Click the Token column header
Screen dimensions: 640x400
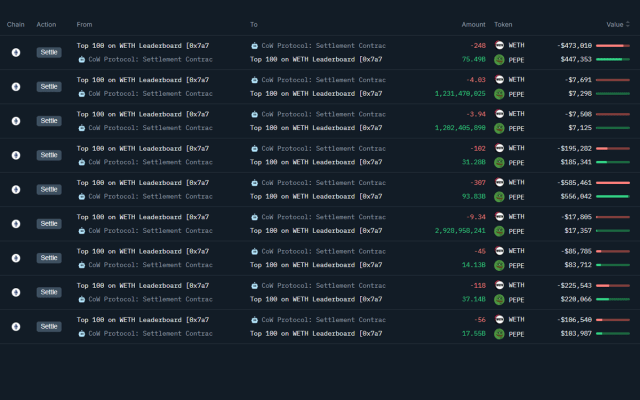[503, 24]
